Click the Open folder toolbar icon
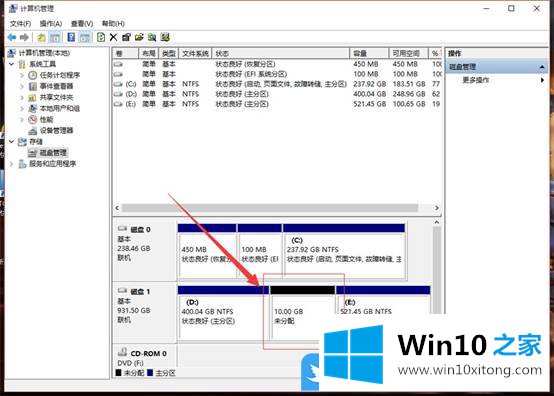This screenshot has height=396, width=554. click(x=139, y=37)
